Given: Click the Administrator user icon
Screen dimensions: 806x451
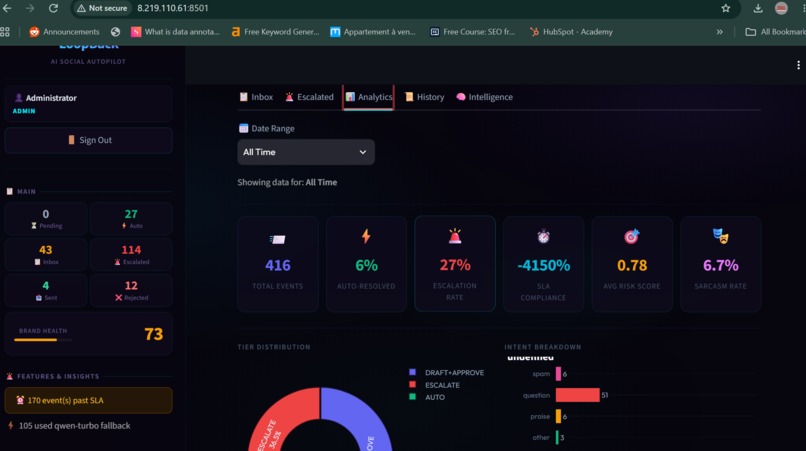Looking at the screenshot, I should tap(19, 98).
